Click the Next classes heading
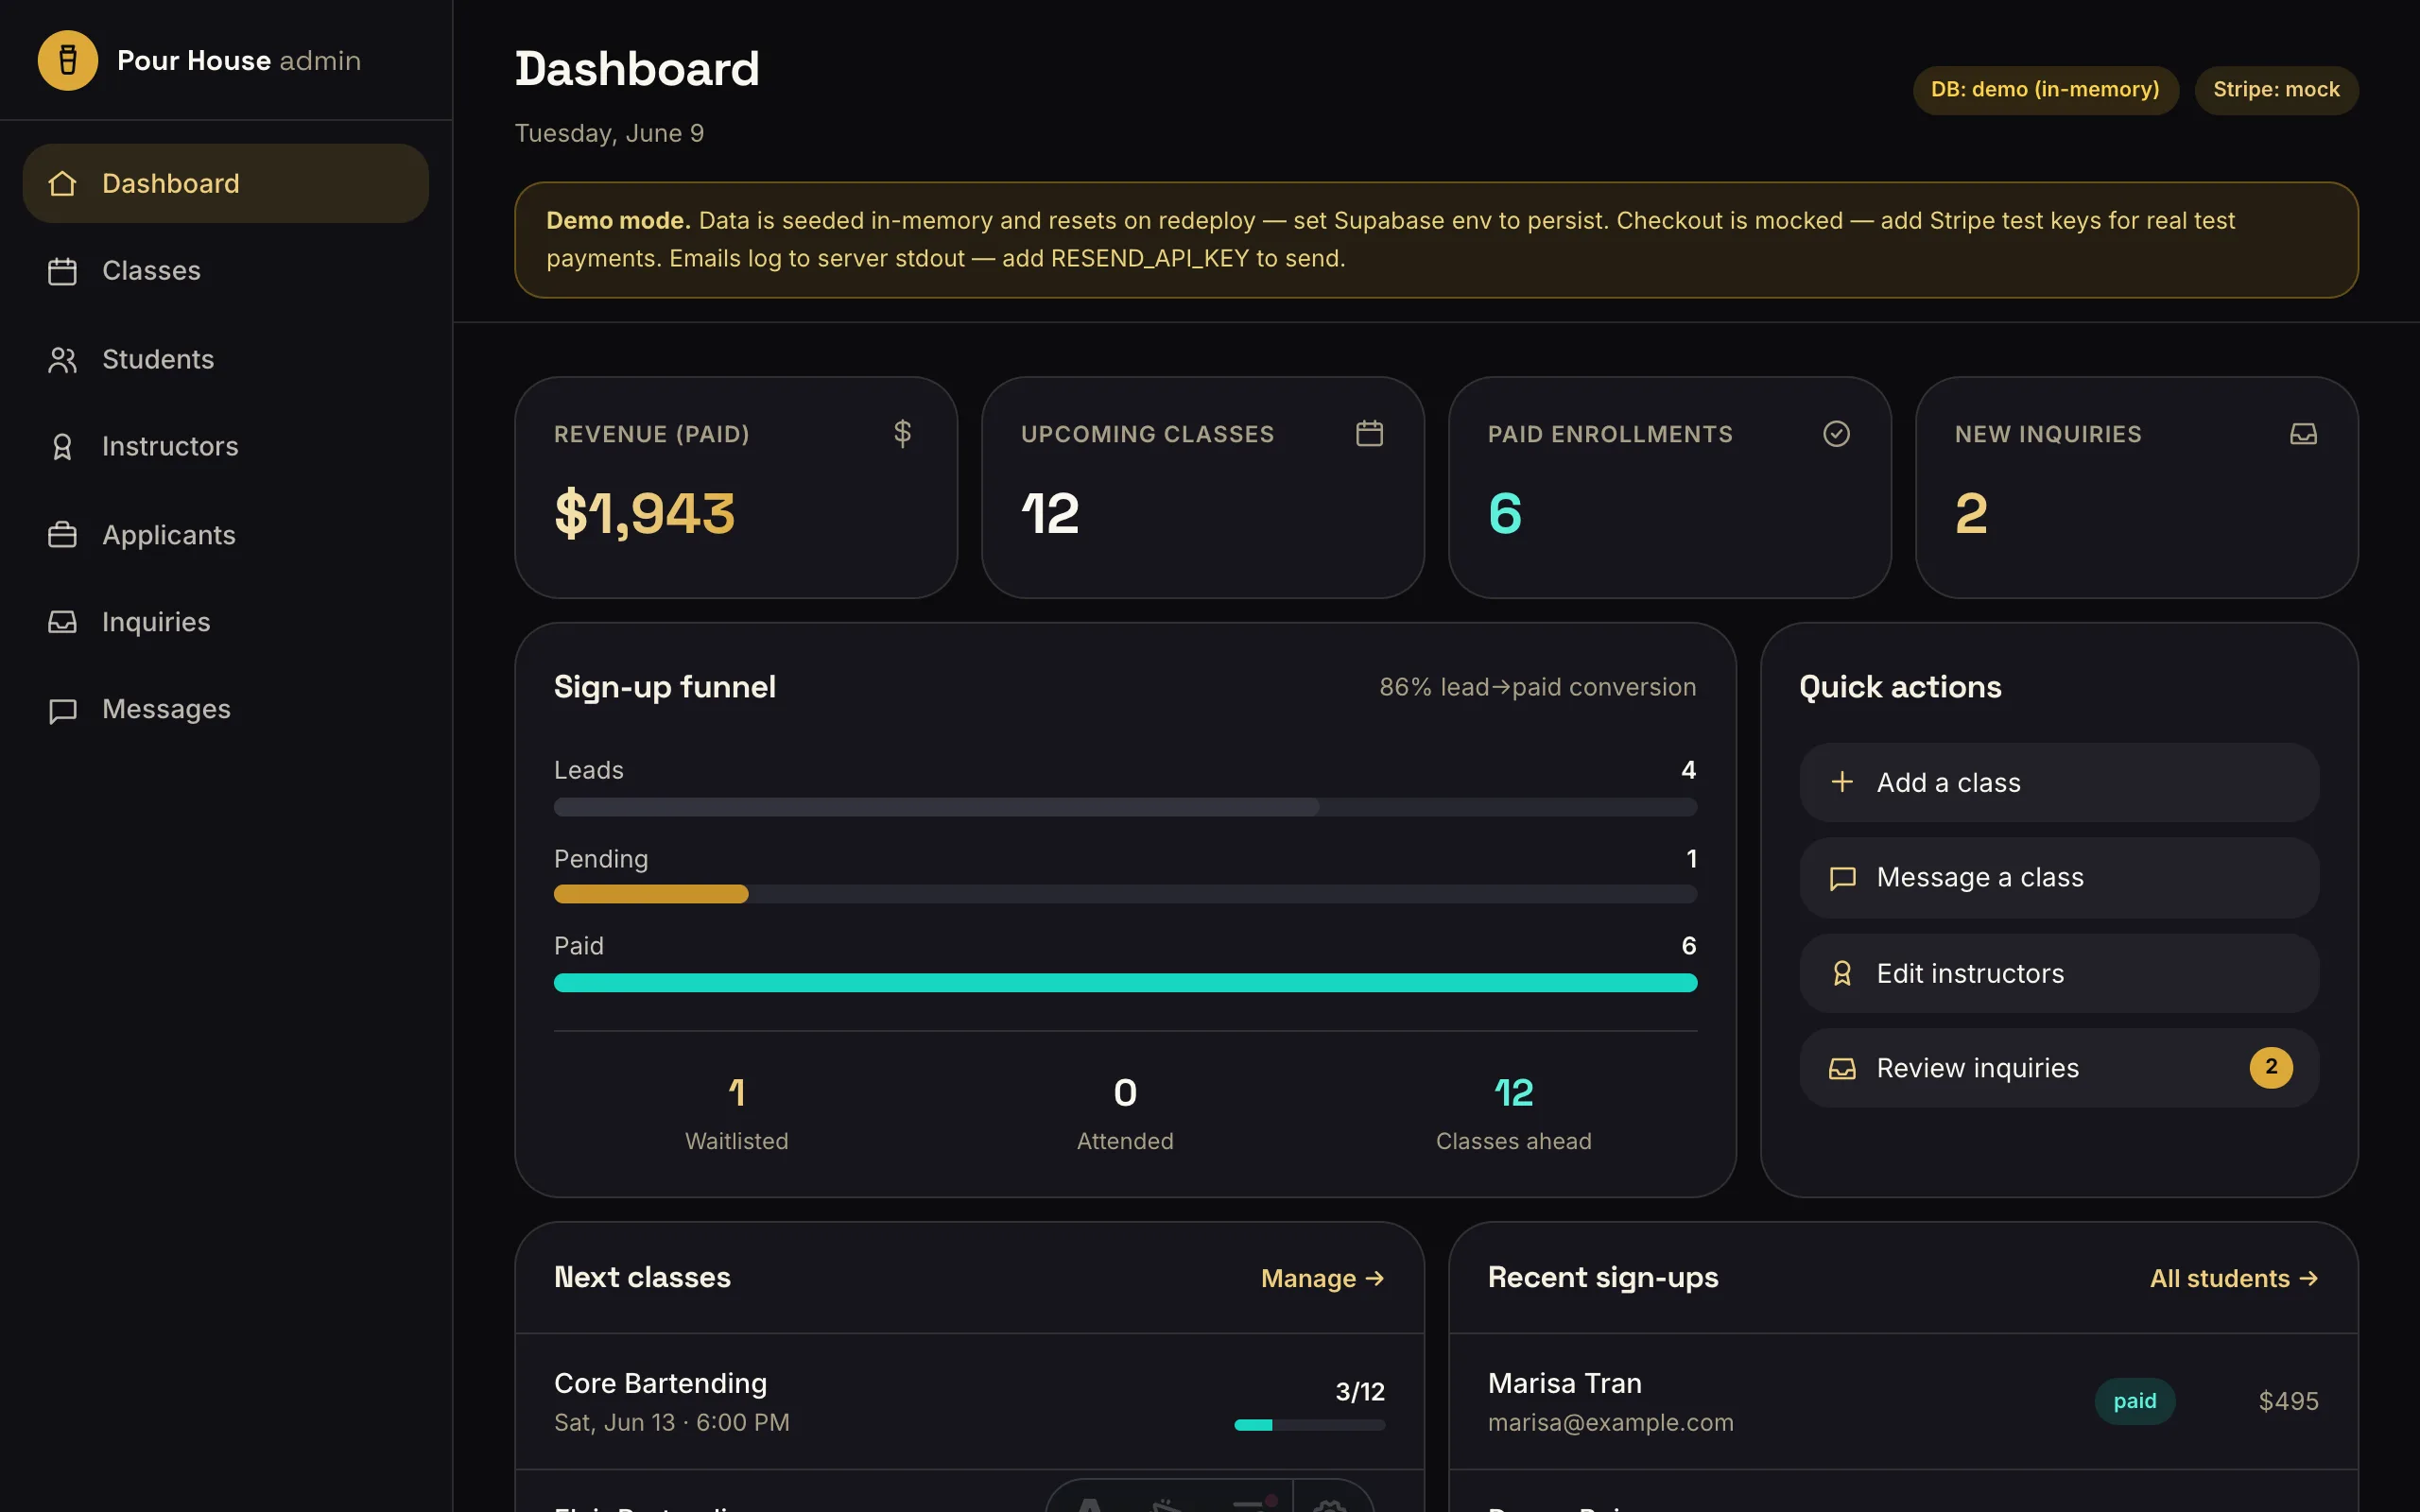The image size is (2420, 1512). [642, 1277]
